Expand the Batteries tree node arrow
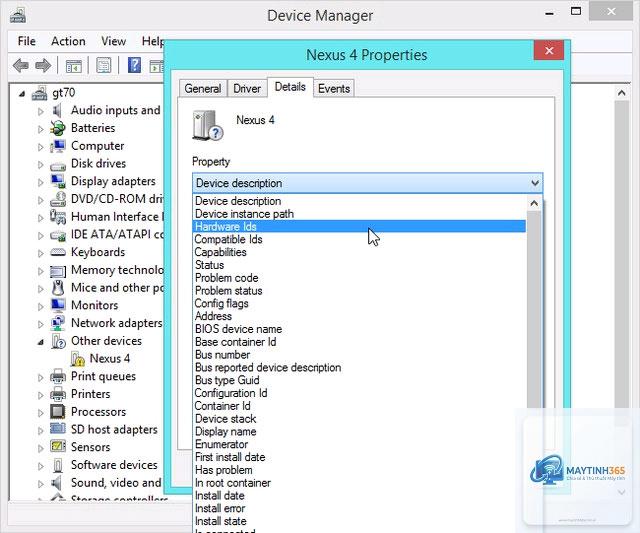The height and width of the screenshot is (533, 640). (40, 129)
